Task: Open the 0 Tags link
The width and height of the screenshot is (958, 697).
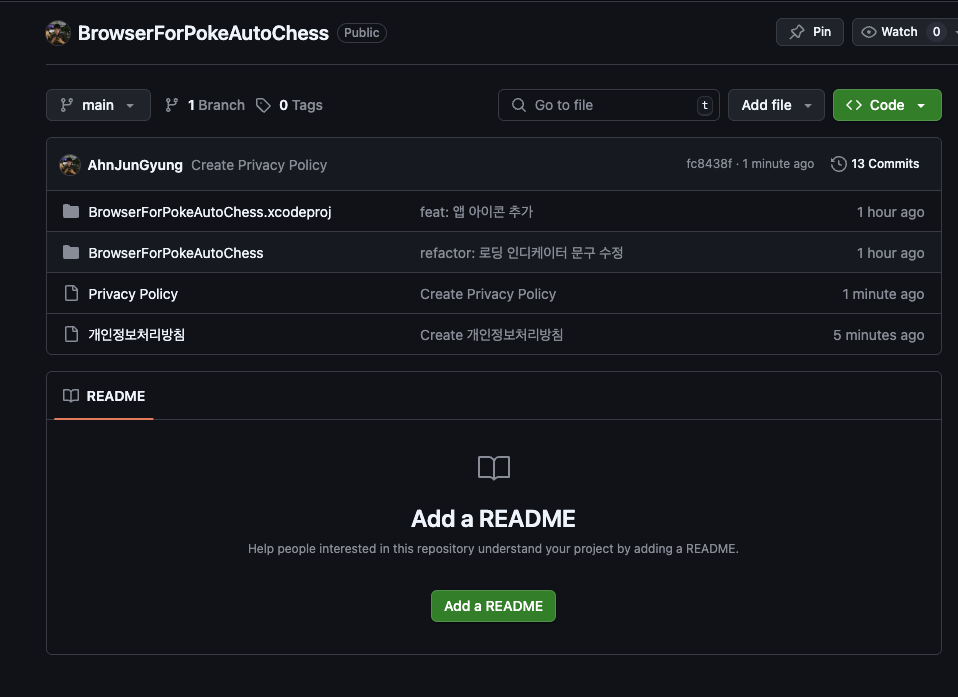Action: pos(290,105)
